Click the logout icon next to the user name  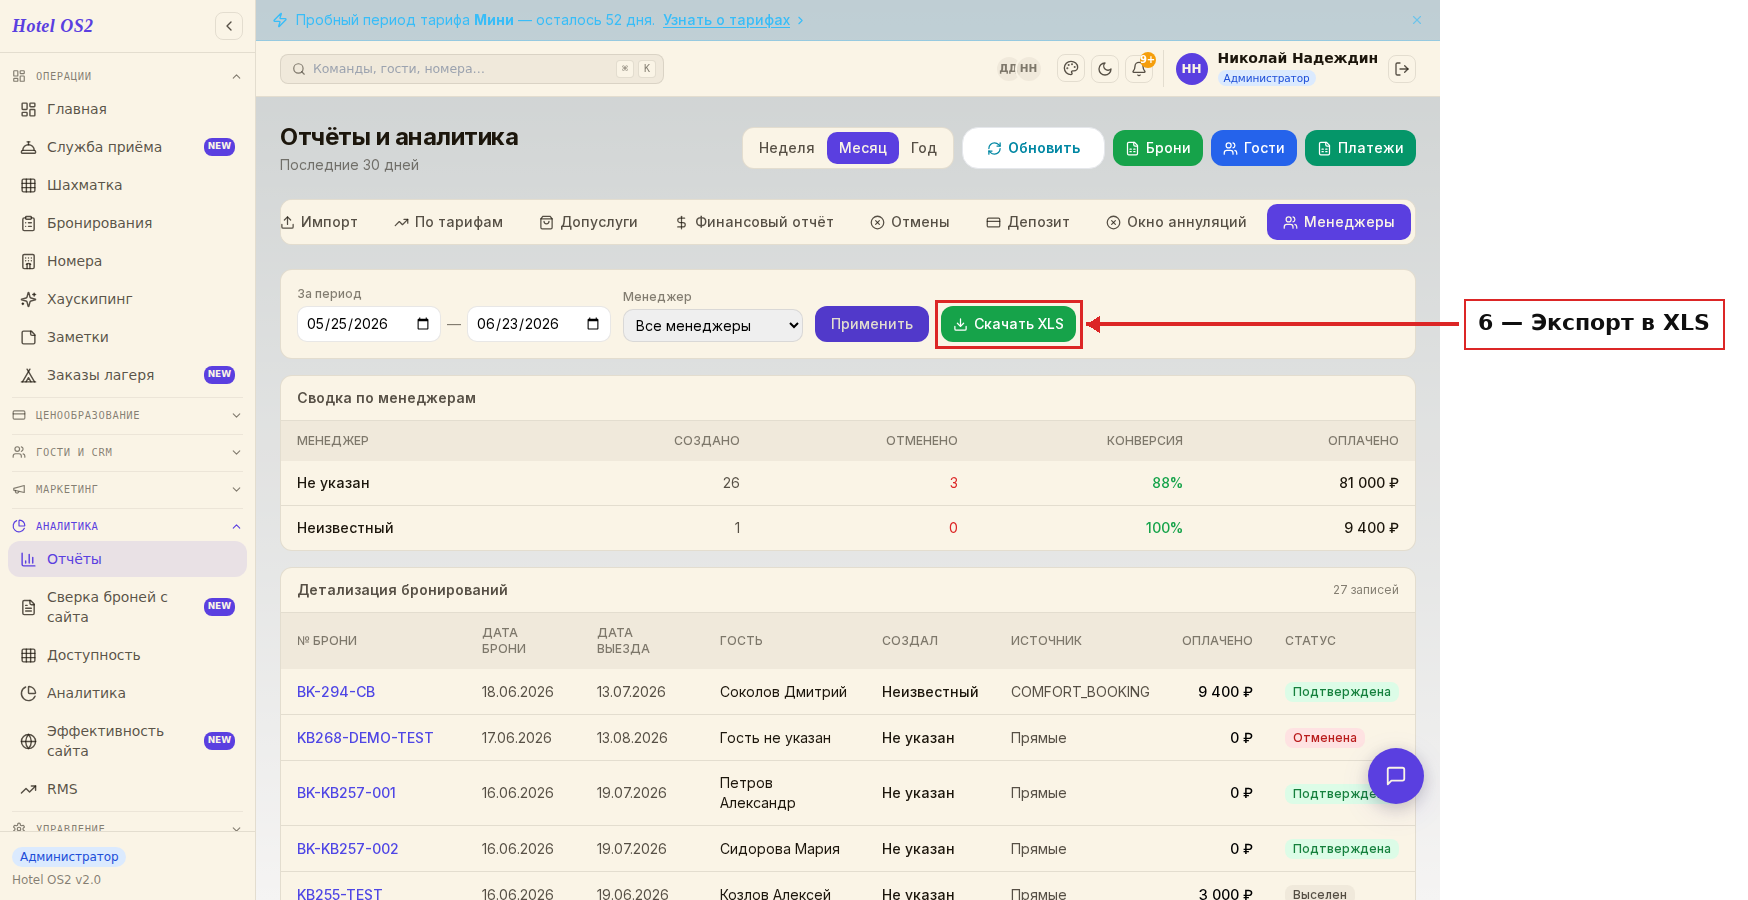click(x=1402, y=69)
